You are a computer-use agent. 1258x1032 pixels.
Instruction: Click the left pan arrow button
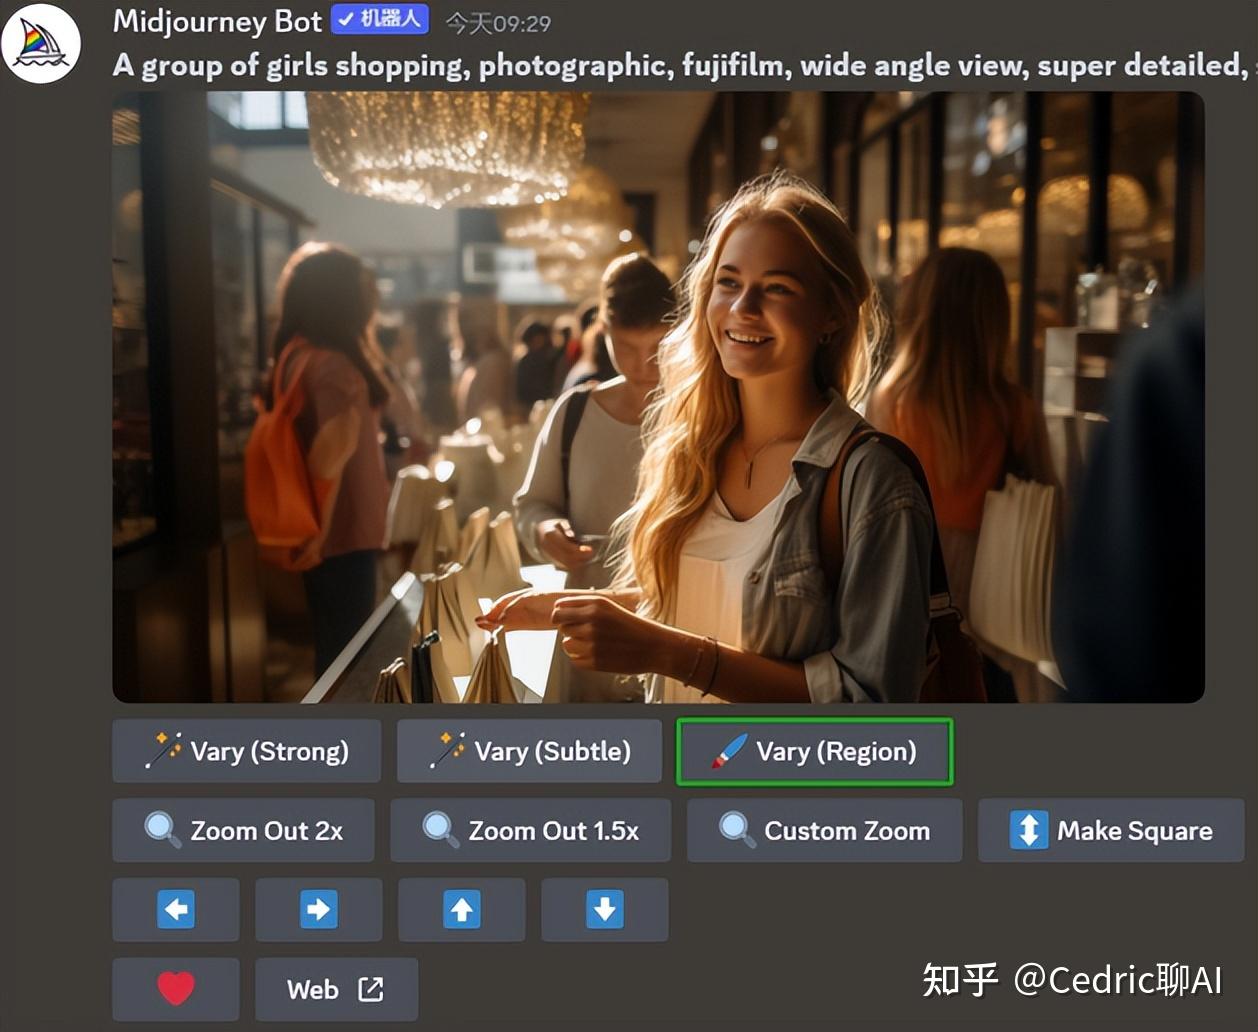pos(176,909)
